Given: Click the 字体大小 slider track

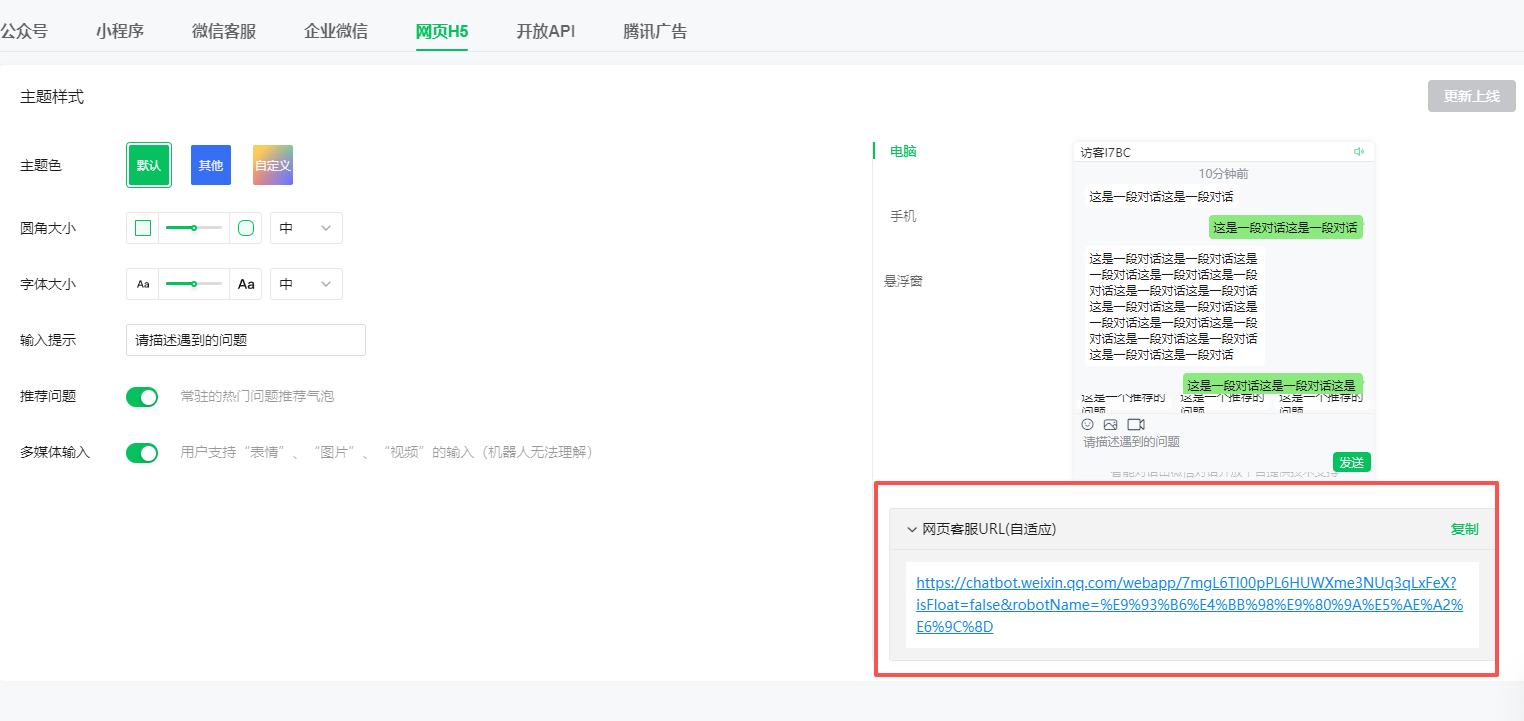Looking at the screenshot, I should pyautogui.click(x=194, y=284).
